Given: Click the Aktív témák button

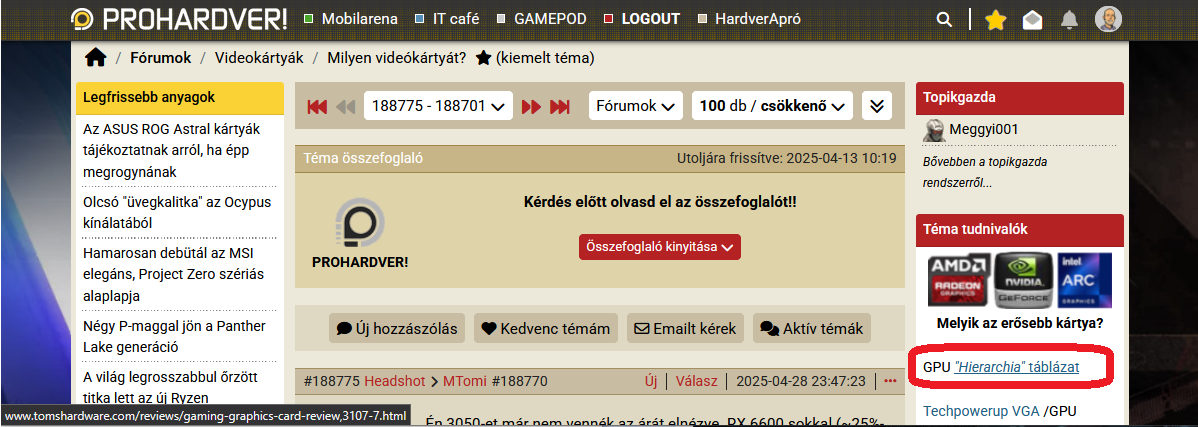Looking at the screenshot, I should point(811,328).
